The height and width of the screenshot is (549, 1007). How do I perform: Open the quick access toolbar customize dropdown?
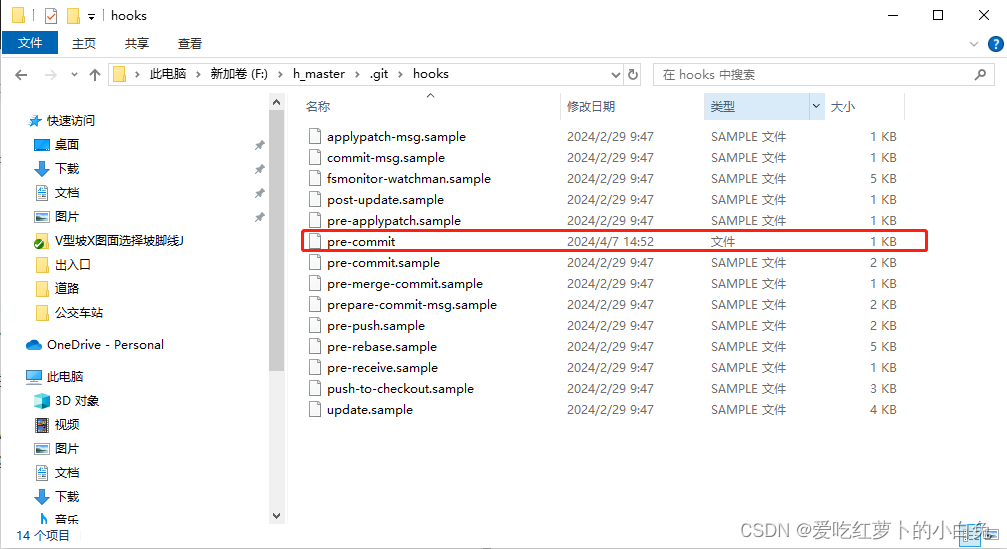point(91,17)
